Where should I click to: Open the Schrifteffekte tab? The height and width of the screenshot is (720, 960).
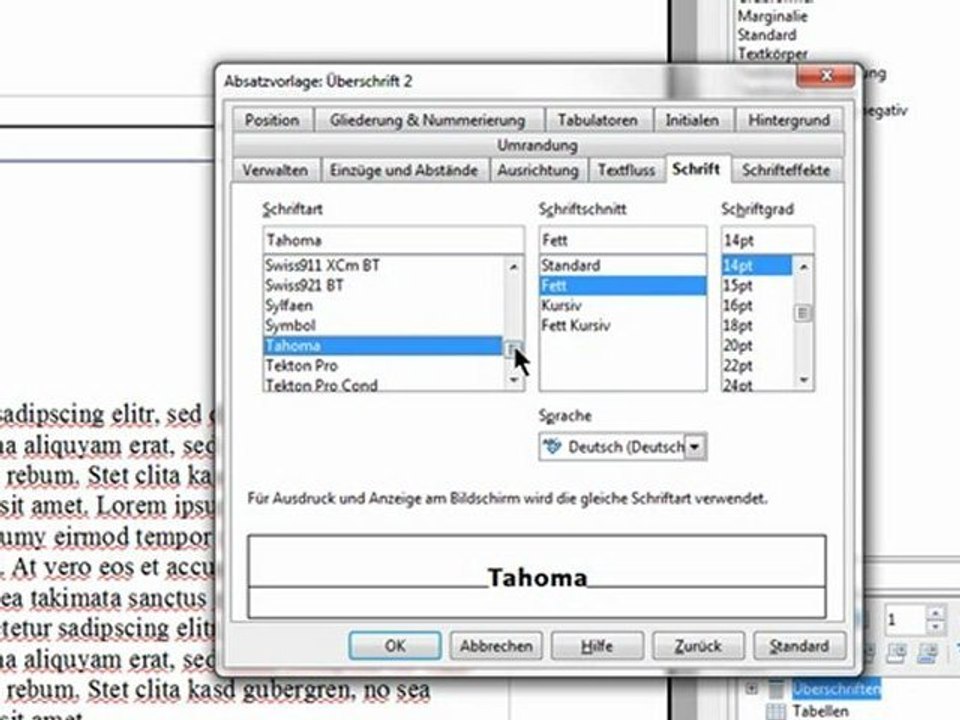[787, 170]
